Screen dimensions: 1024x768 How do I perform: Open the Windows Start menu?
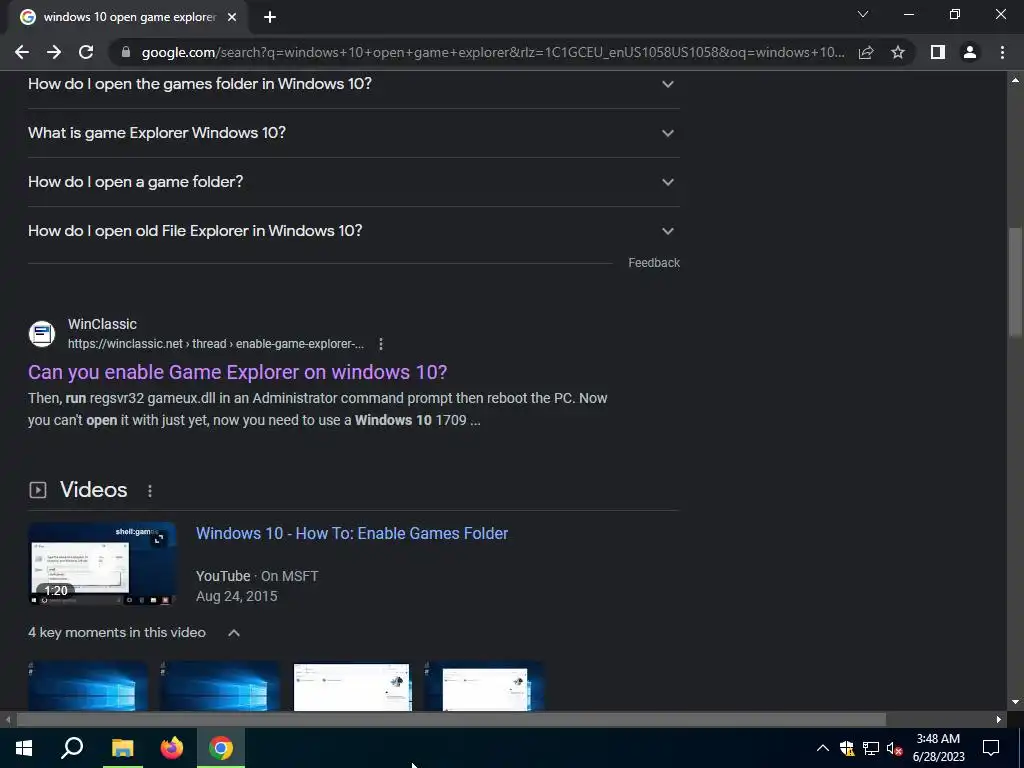click(24, 748)
